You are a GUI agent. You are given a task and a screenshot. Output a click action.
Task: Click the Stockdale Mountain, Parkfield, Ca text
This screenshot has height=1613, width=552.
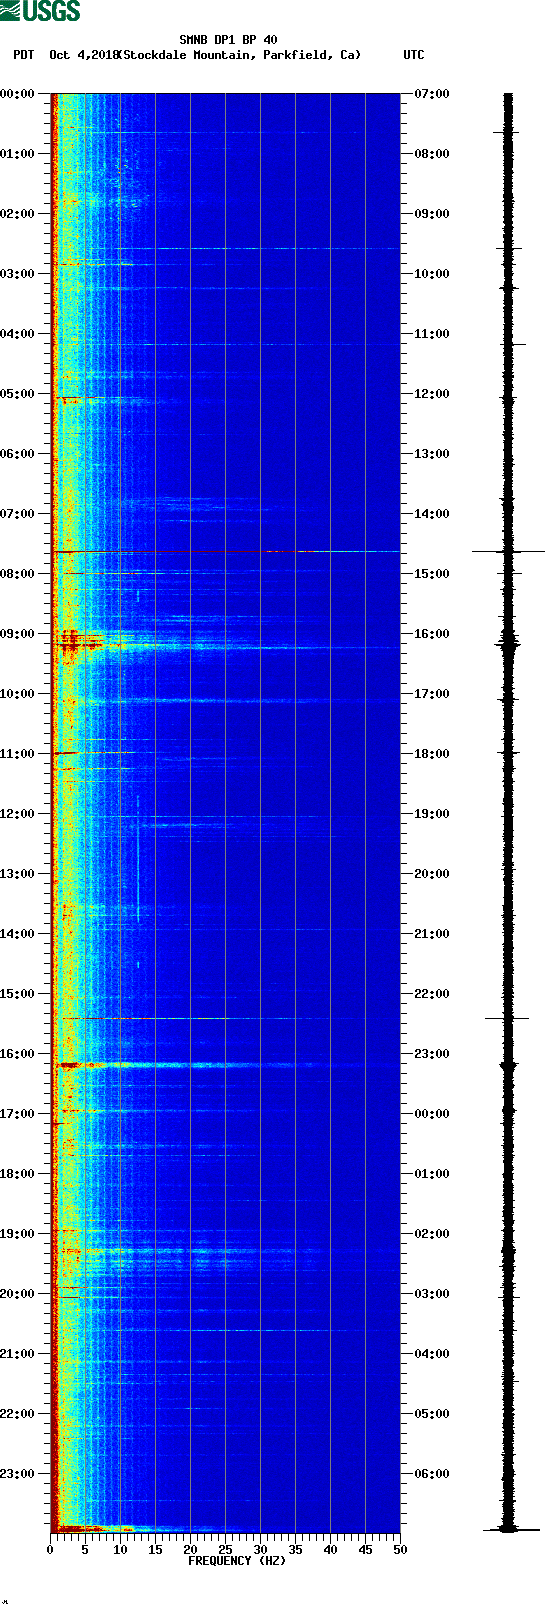pyautogui.click(x=240, y=55)
